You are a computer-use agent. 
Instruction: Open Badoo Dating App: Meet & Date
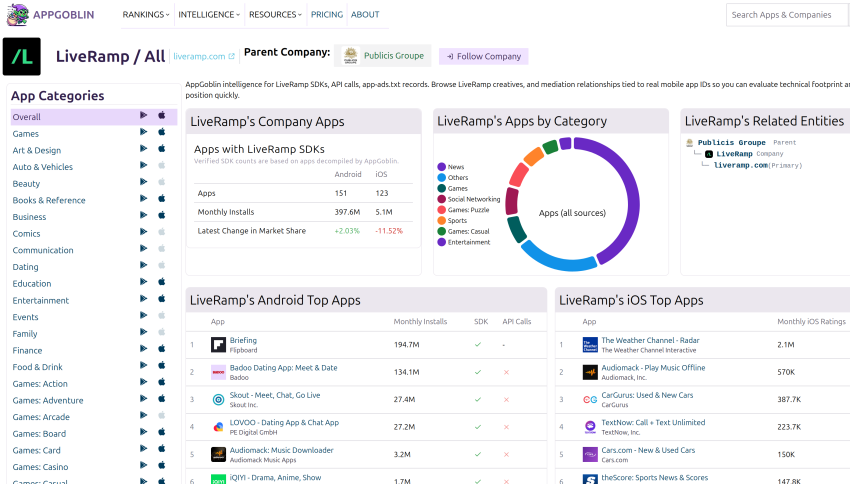[x=284, y=367]
